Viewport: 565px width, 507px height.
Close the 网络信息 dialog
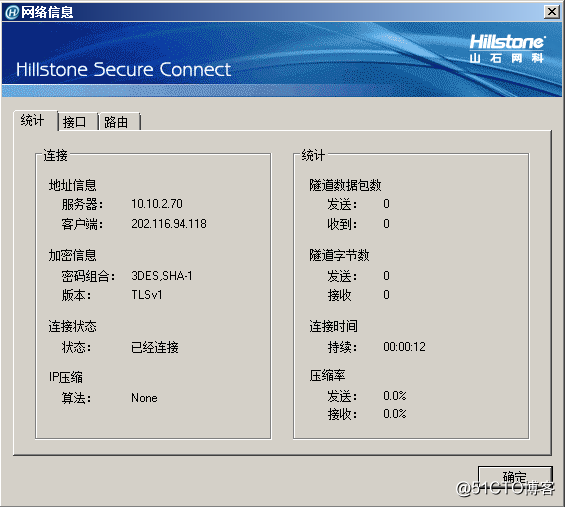click(552, 12)
